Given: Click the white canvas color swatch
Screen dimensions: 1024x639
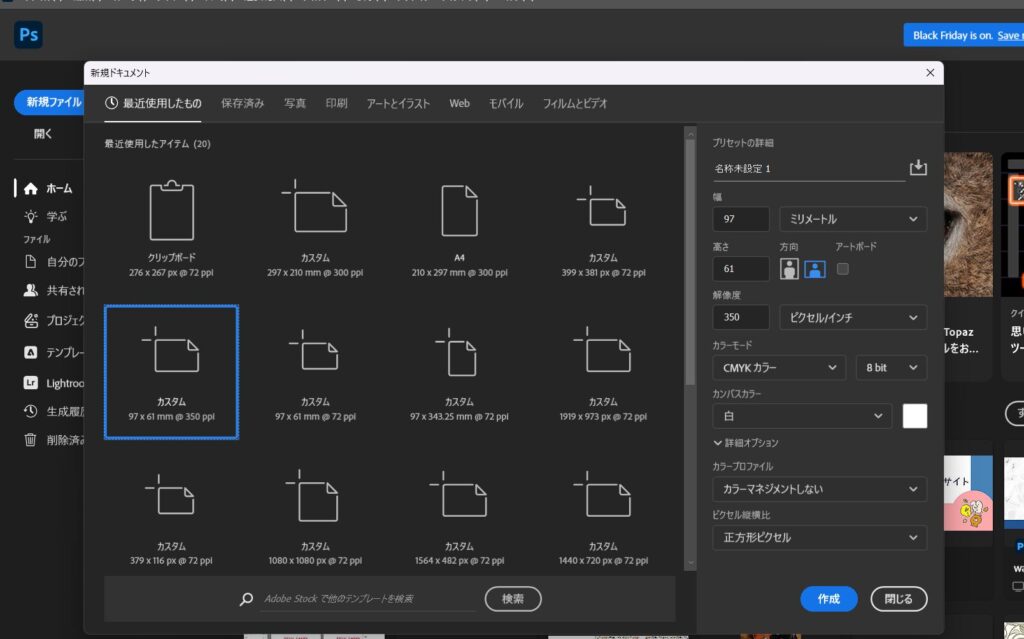Looking at the screenshot, I should 914,416.
